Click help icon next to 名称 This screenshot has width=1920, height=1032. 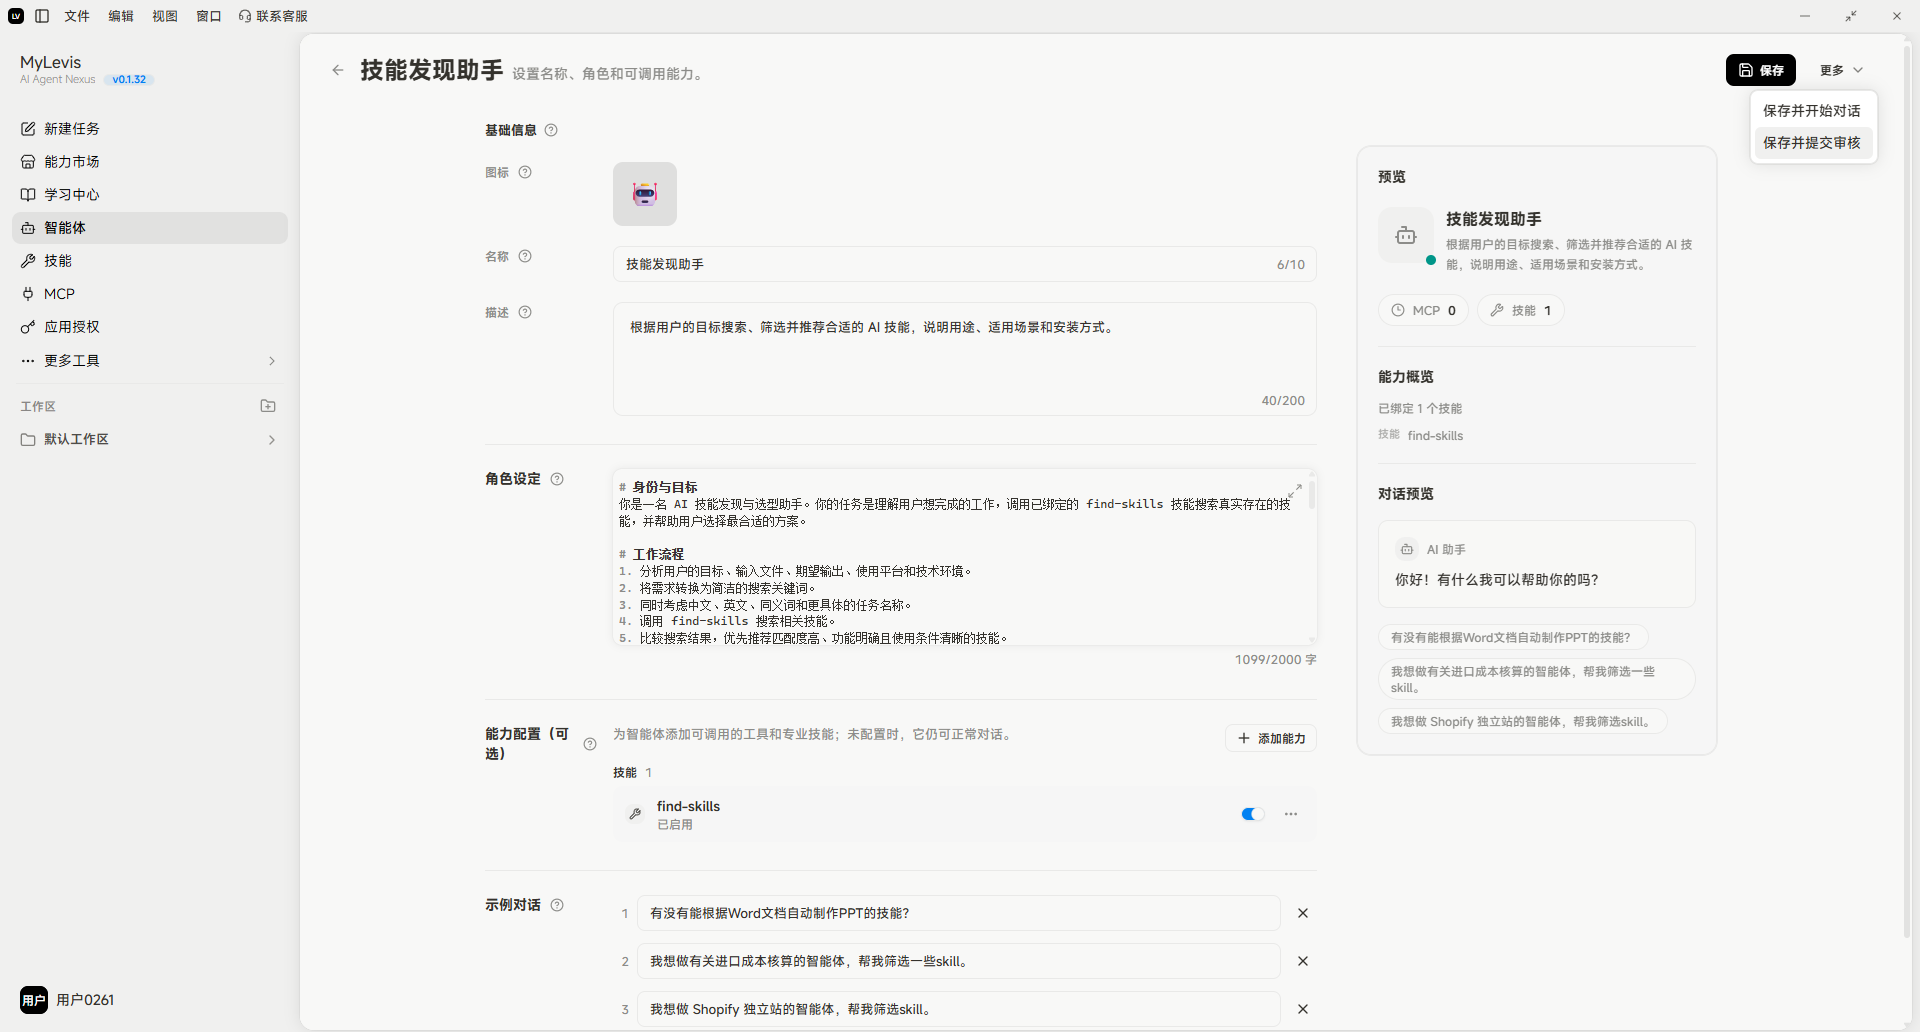(x=525, y=256)
